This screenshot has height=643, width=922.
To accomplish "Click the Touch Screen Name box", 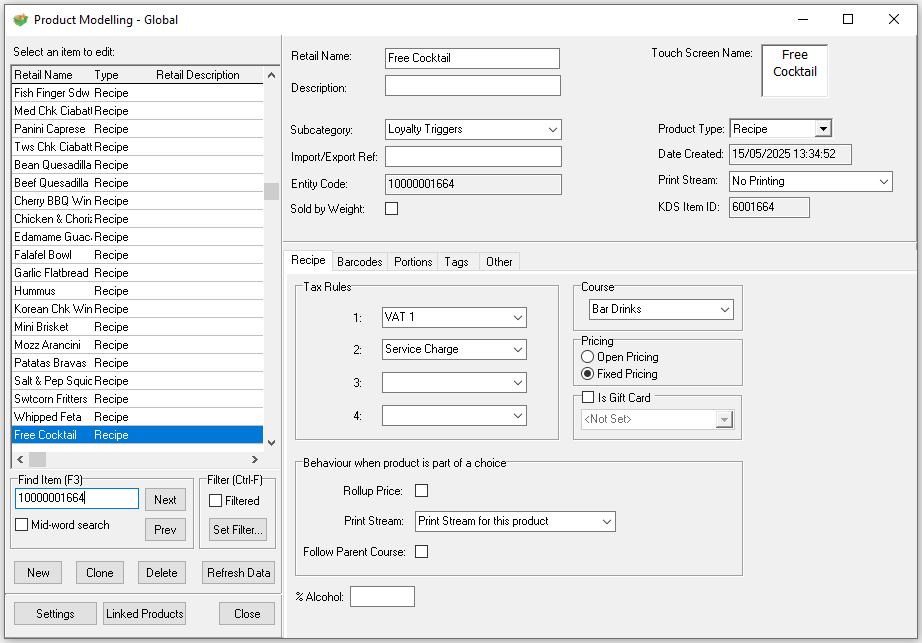I will (794, 71).
